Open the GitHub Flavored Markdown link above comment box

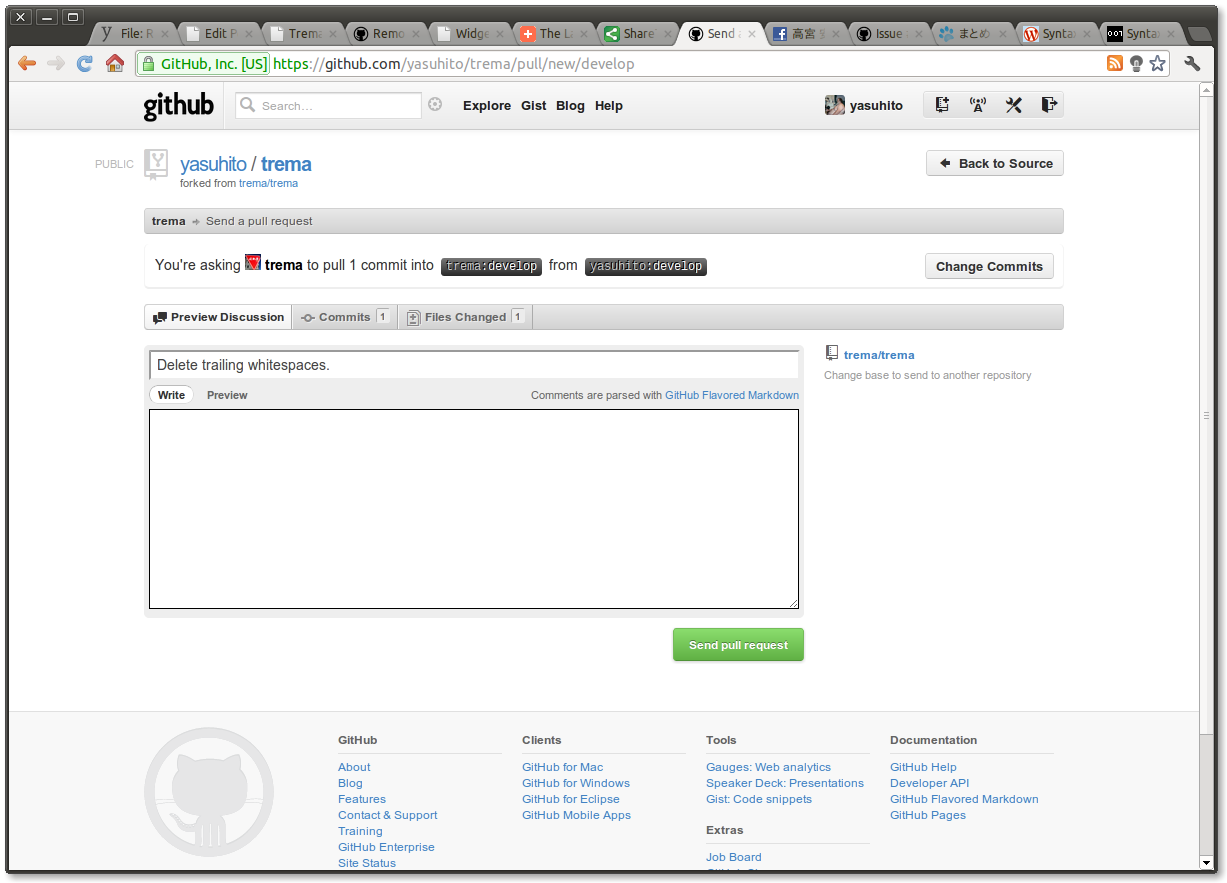coord(732,395)
